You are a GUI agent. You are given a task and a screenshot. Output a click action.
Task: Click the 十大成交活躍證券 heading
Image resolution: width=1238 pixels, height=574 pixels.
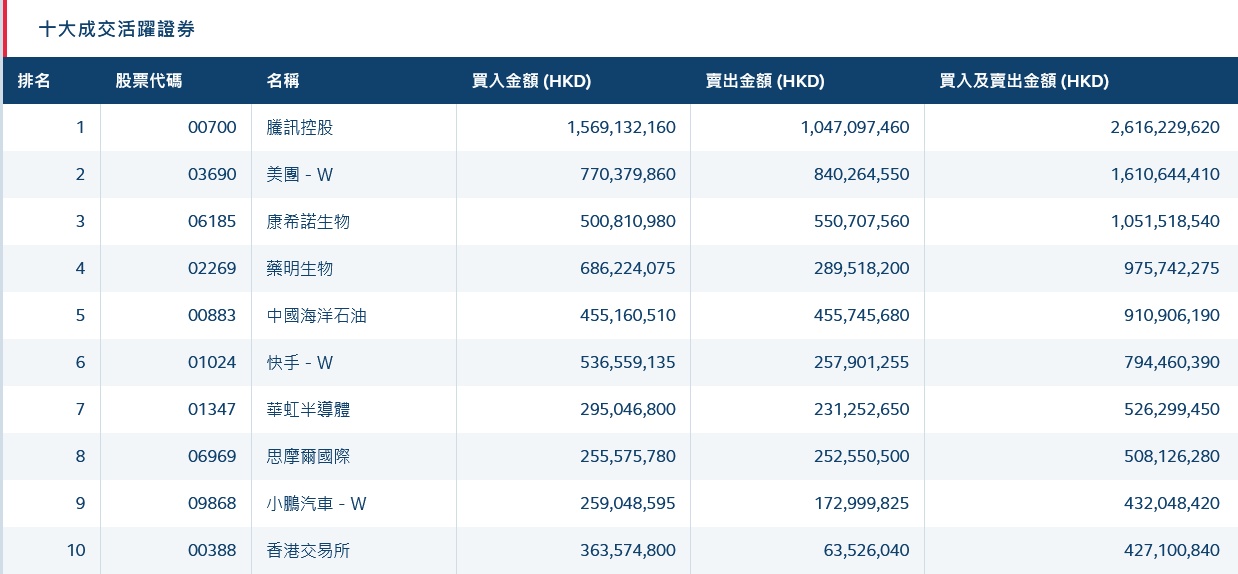[x=116, y=30]
